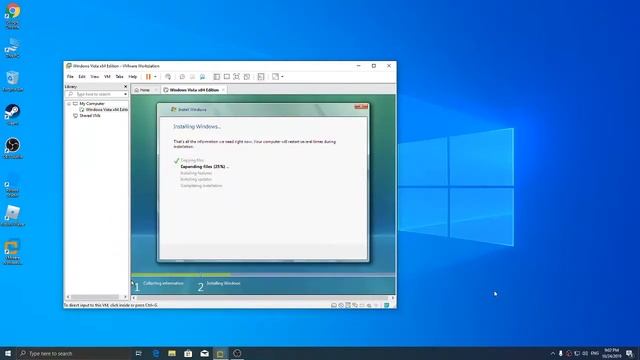The image size is (640, 360).
Task: Select Windows Vista x64 Edition in library tree
Action: [x=107, y=110]
